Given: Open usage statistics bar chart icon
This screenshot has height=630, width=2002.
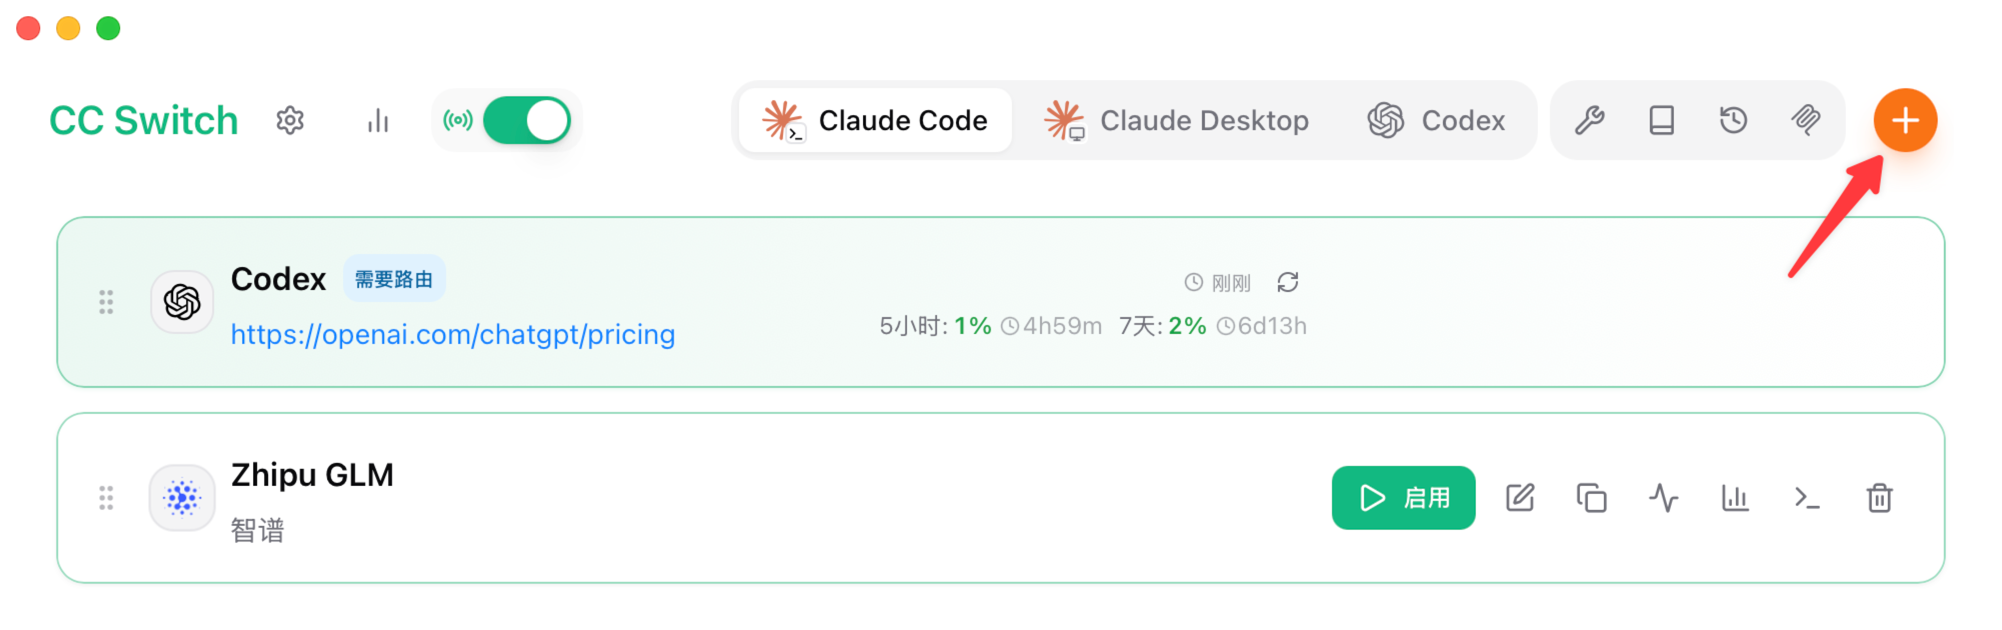Looking at the screenshot, I should pyautogui.click(x=378, y=121).
